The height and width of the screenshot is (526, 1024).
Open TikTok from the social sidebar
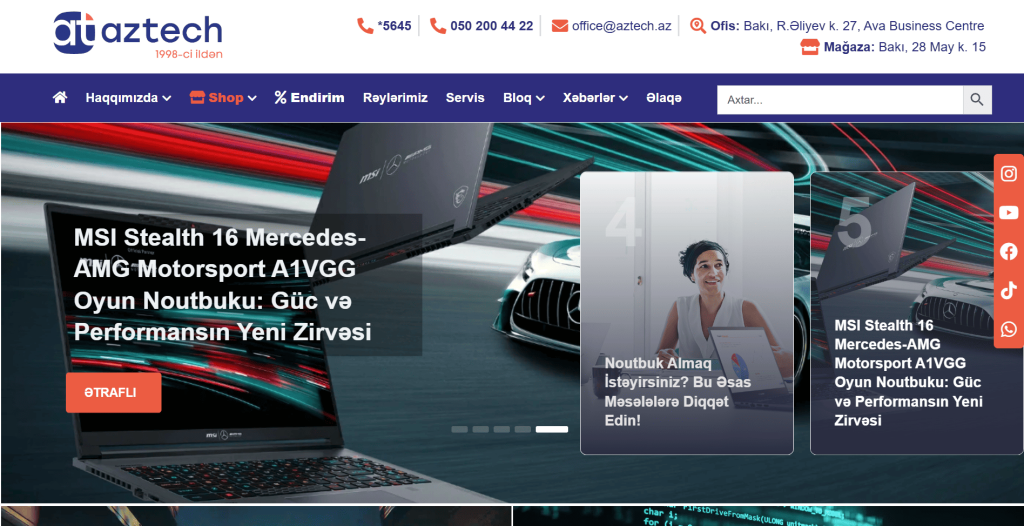coord(1008,290)
